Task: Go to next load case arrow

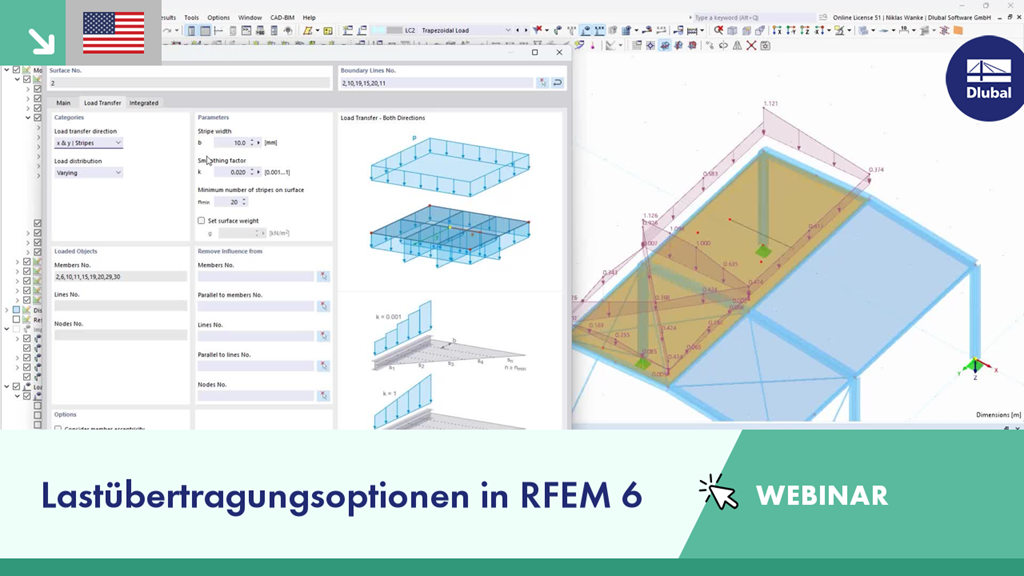Action: coord(526,30)
